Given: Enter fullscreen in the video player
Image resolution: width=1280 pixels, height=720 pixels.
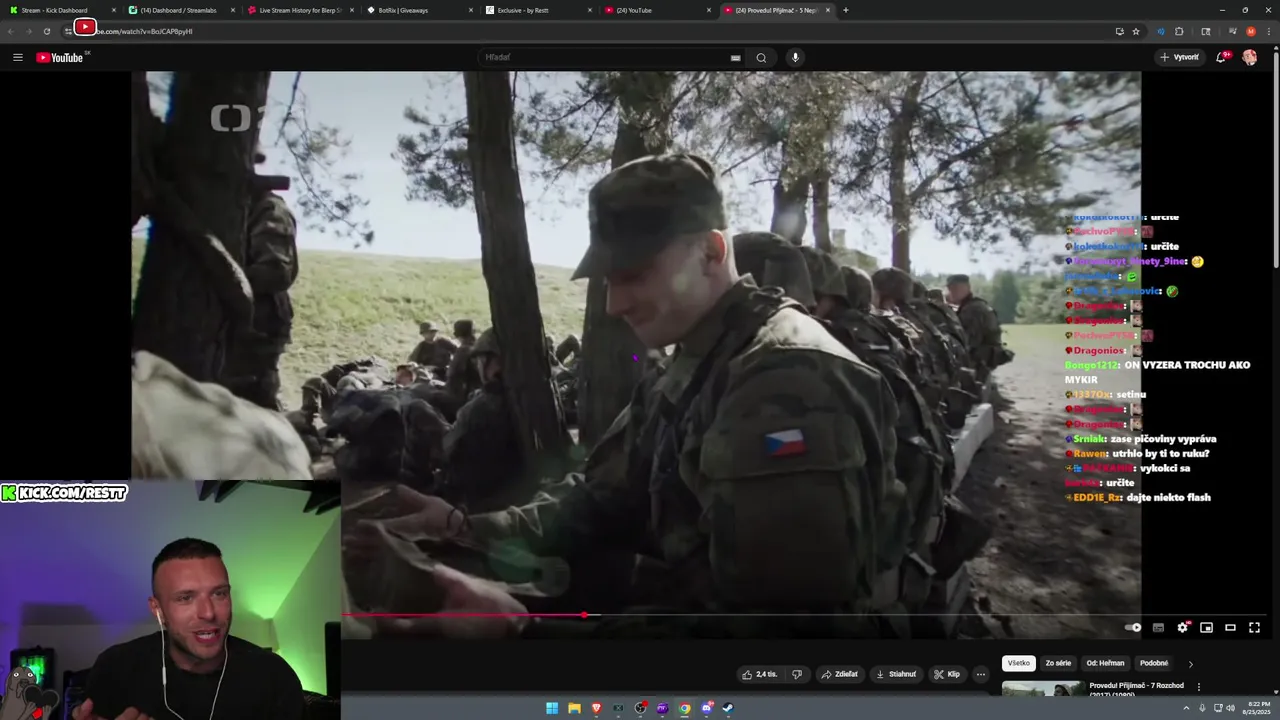Looking at the screenshot, I should pos(1254,627).
